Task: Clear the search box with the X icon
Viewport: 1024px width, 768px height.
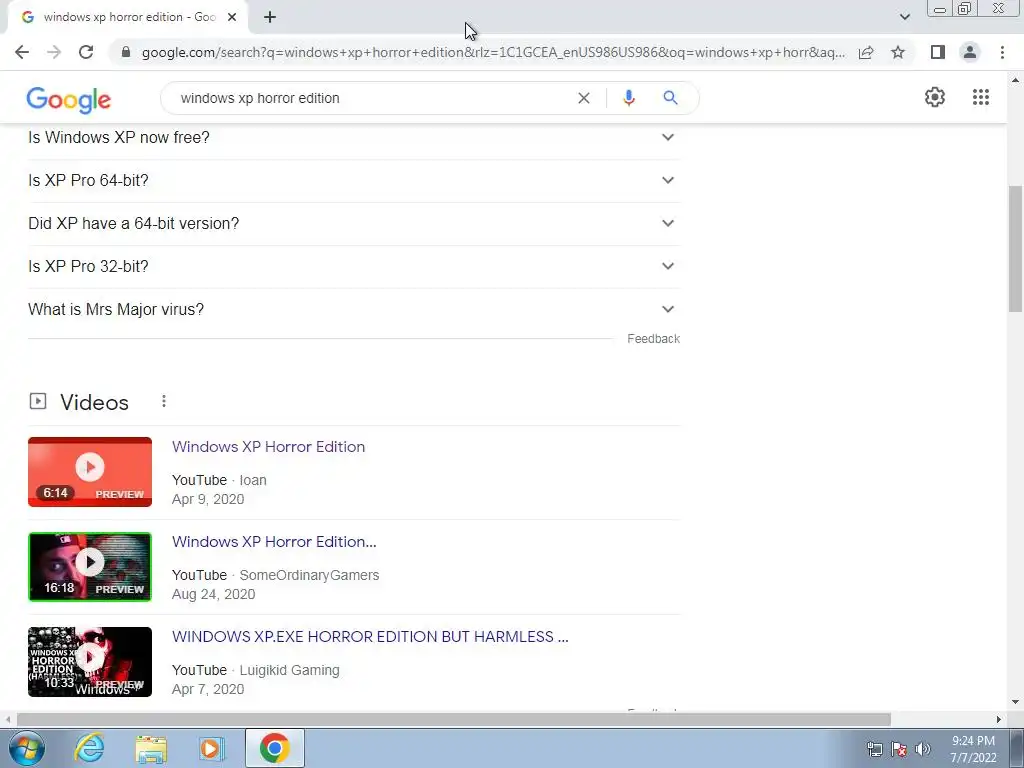Action: click(x=584, y=98)
